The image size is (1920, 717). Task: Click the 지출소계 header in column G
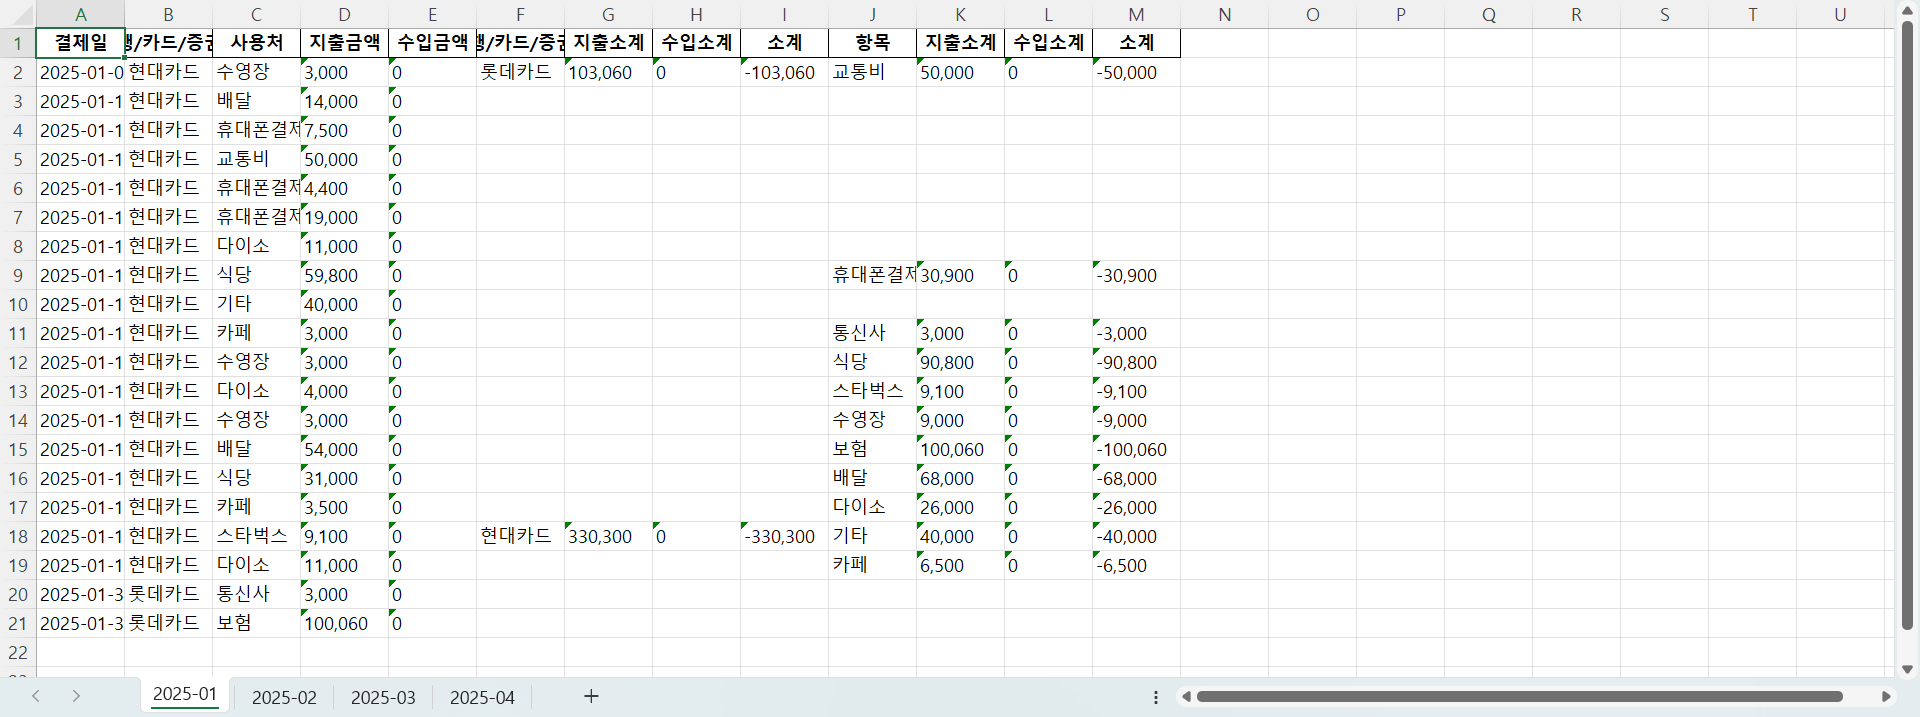608,43
